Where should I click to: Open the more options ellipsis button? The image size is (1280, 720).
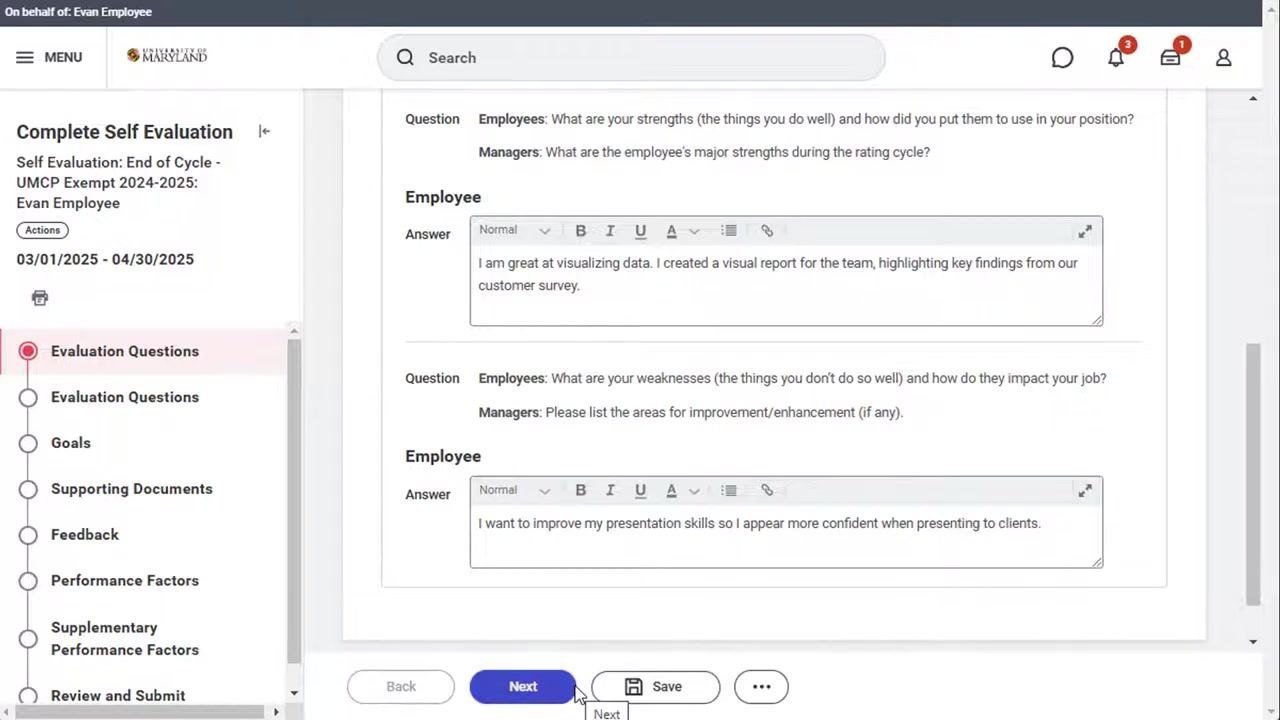761,687
